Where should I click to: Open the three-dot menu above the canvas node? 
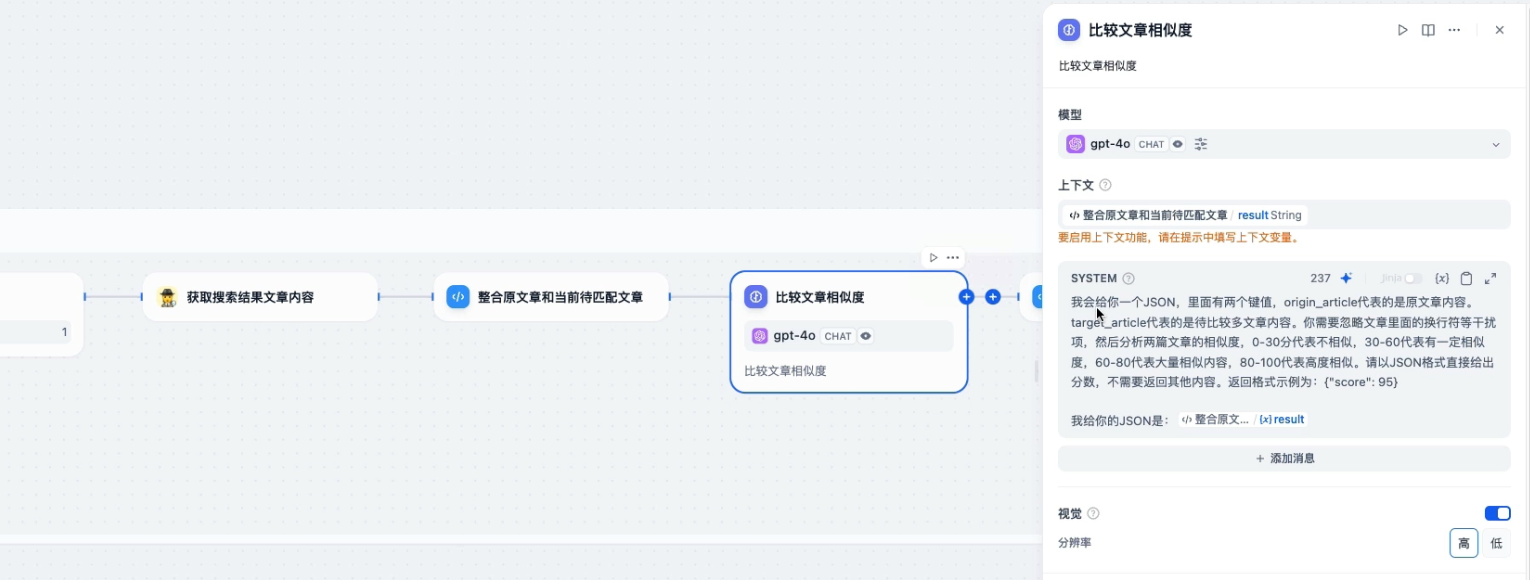[953, 257]
